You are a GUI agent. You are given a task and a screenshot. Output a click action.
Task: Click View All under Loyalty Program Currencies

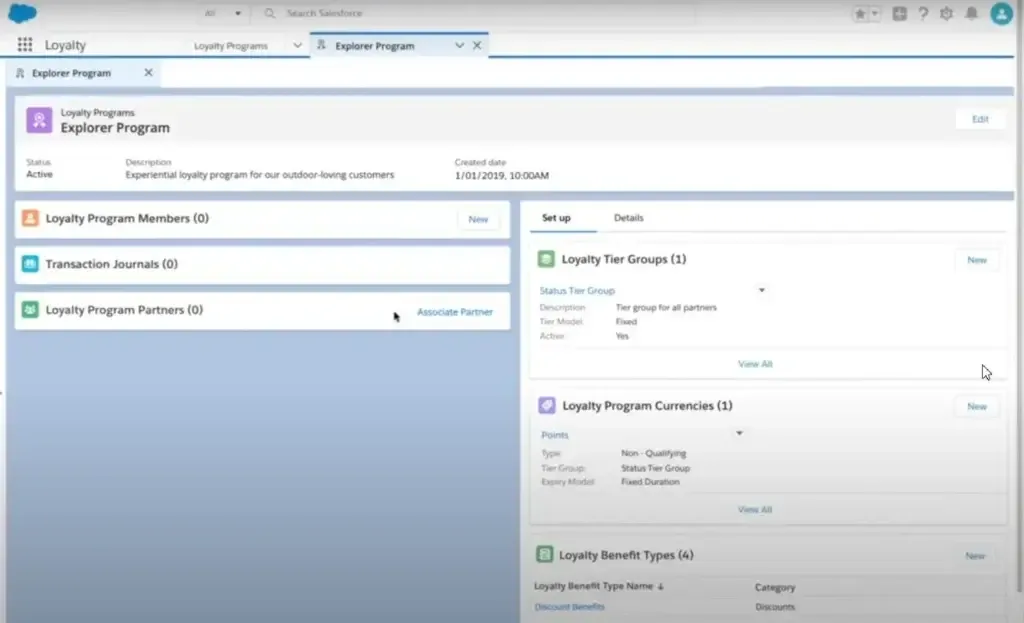point(755,509)
